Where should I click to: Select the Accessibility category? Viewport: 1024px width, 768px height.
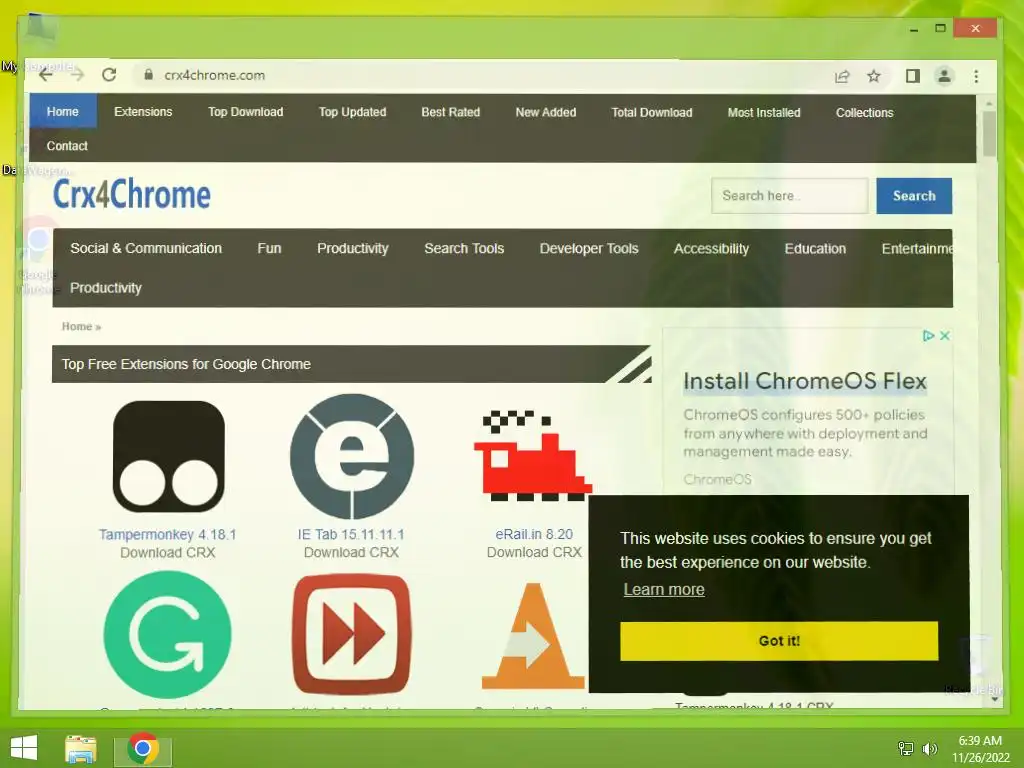(711, 248)
